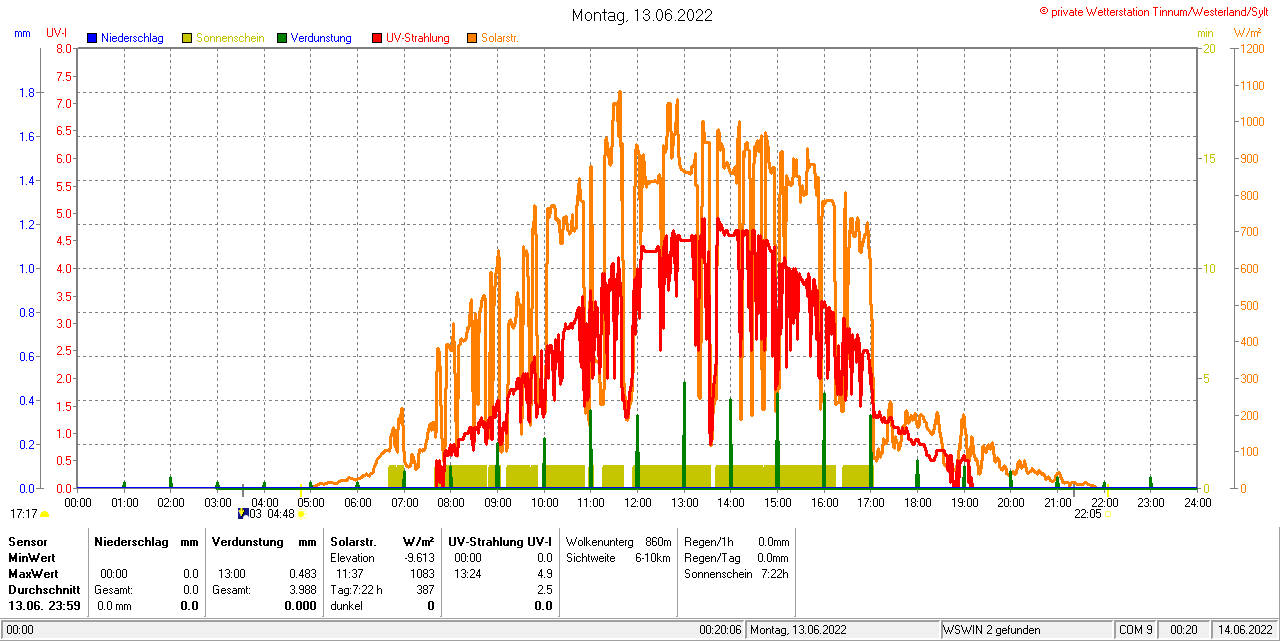
Task: Click the Sonnenschein 7:22h entry
Action: (736, 573)
